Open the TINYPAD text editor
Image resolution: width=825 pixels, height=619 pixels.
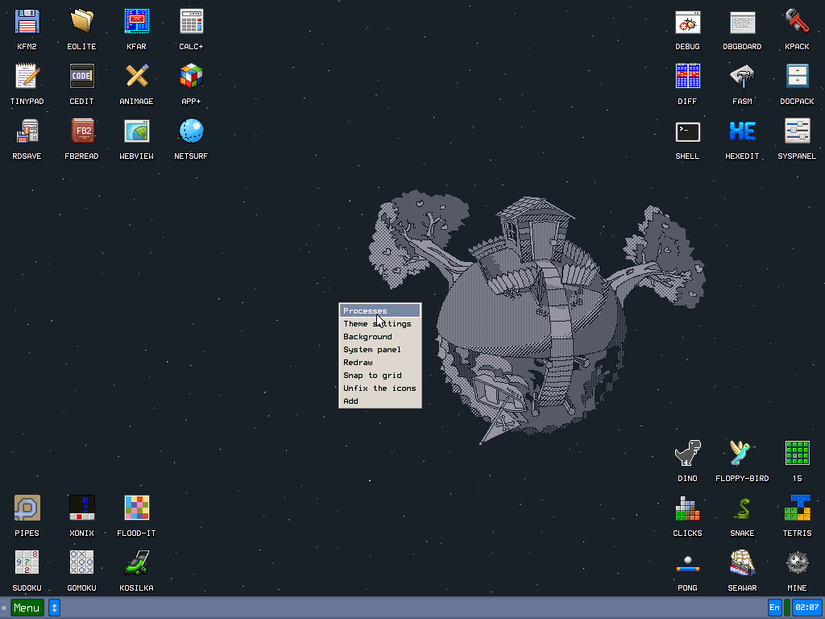tap(26, 84)
